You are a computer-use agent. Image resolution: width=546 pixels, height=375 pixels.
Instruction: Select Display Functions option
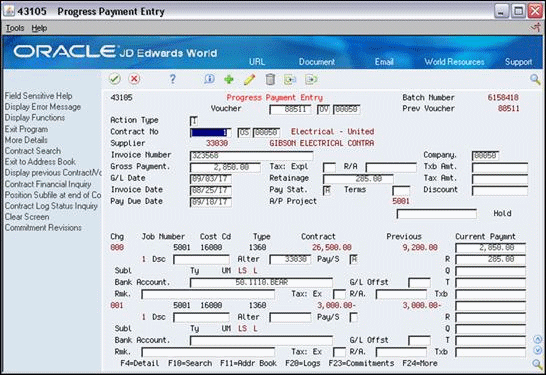coord(34,118)
